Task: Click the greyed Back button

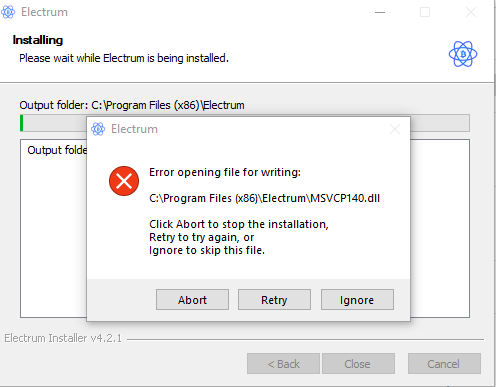Action: 283,364
